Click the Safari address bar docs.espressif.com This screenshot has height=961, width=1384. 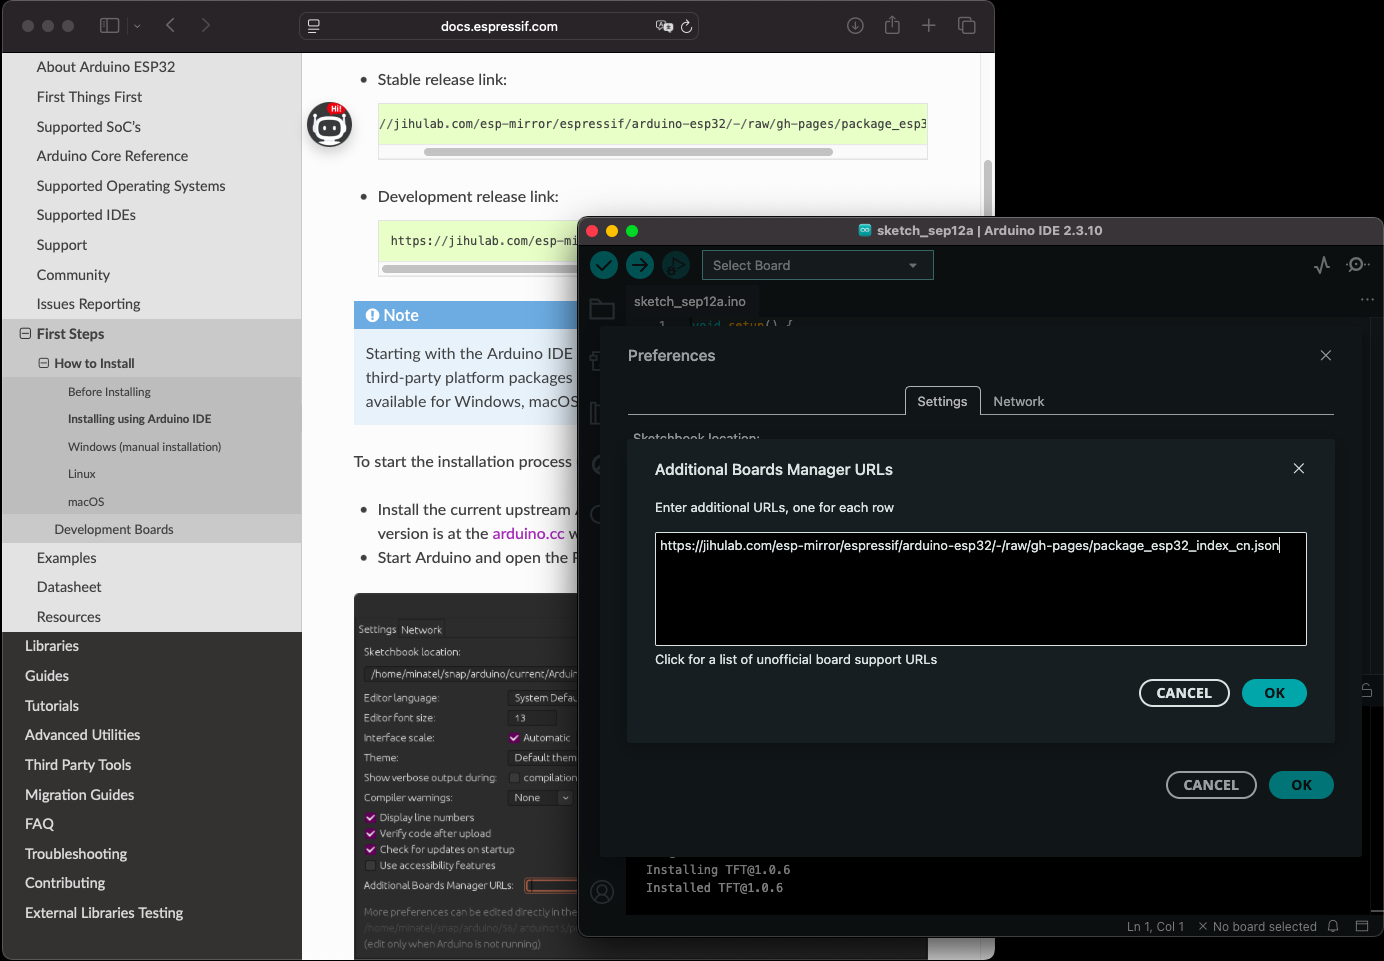499,26
